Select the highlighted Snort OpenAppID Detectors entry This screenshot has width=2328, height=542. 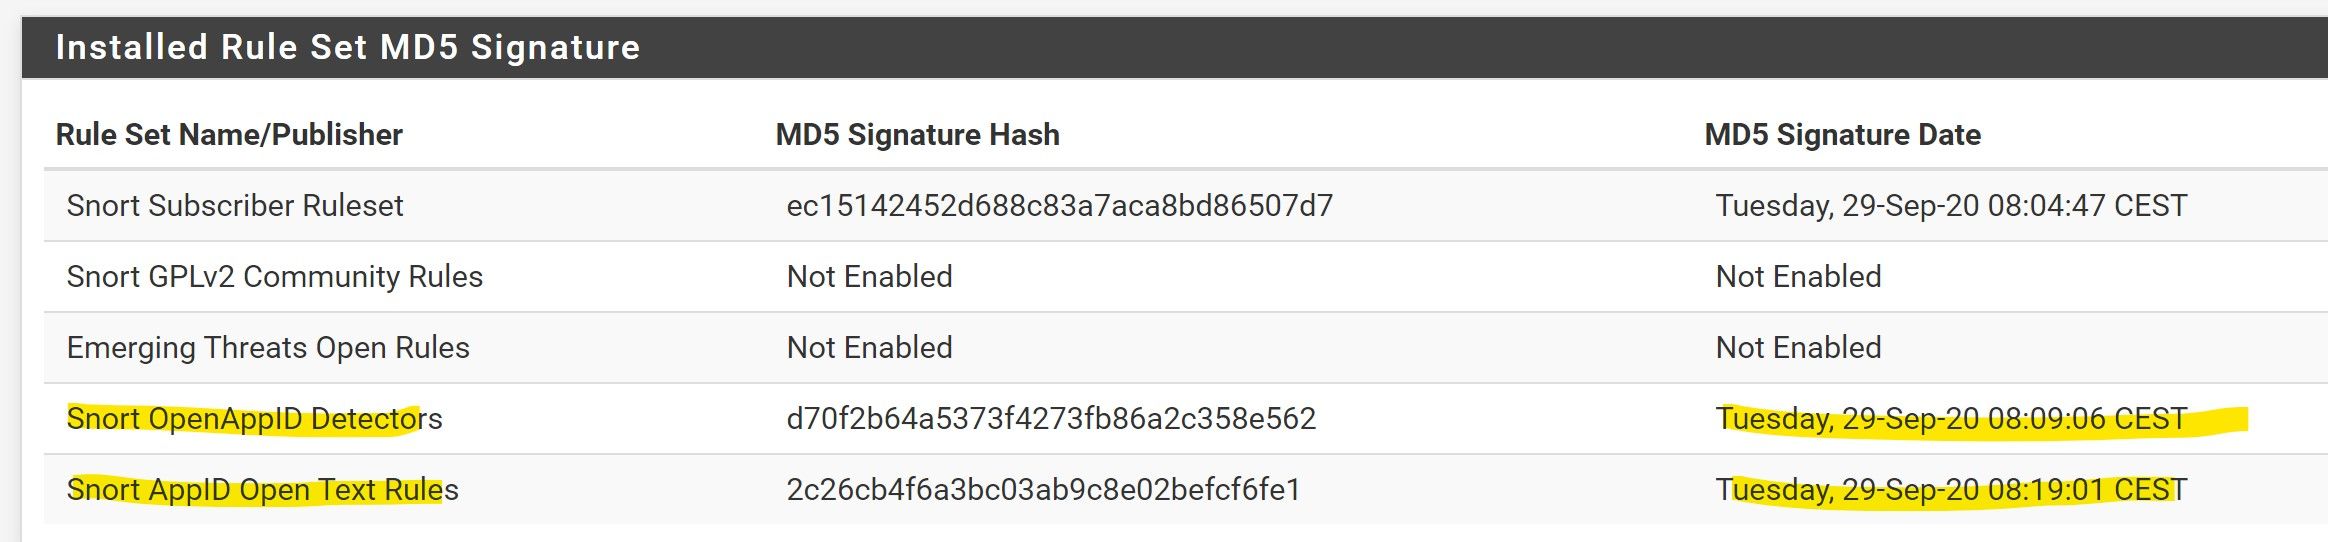tap(254, 418)
